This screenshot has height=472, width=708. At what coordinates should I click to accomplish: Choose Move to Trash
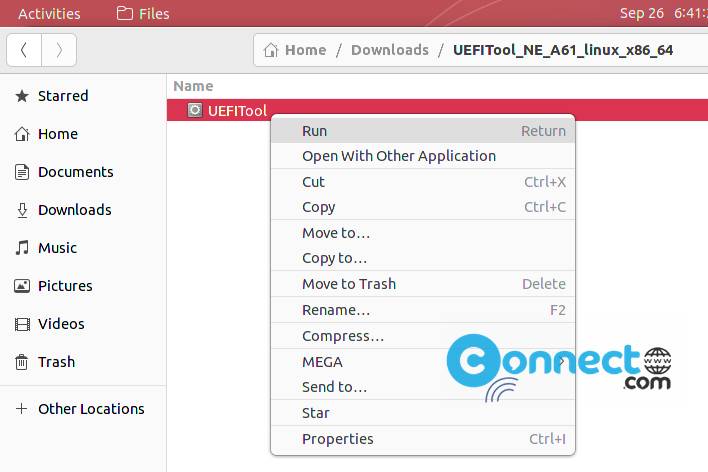point(423,284)
